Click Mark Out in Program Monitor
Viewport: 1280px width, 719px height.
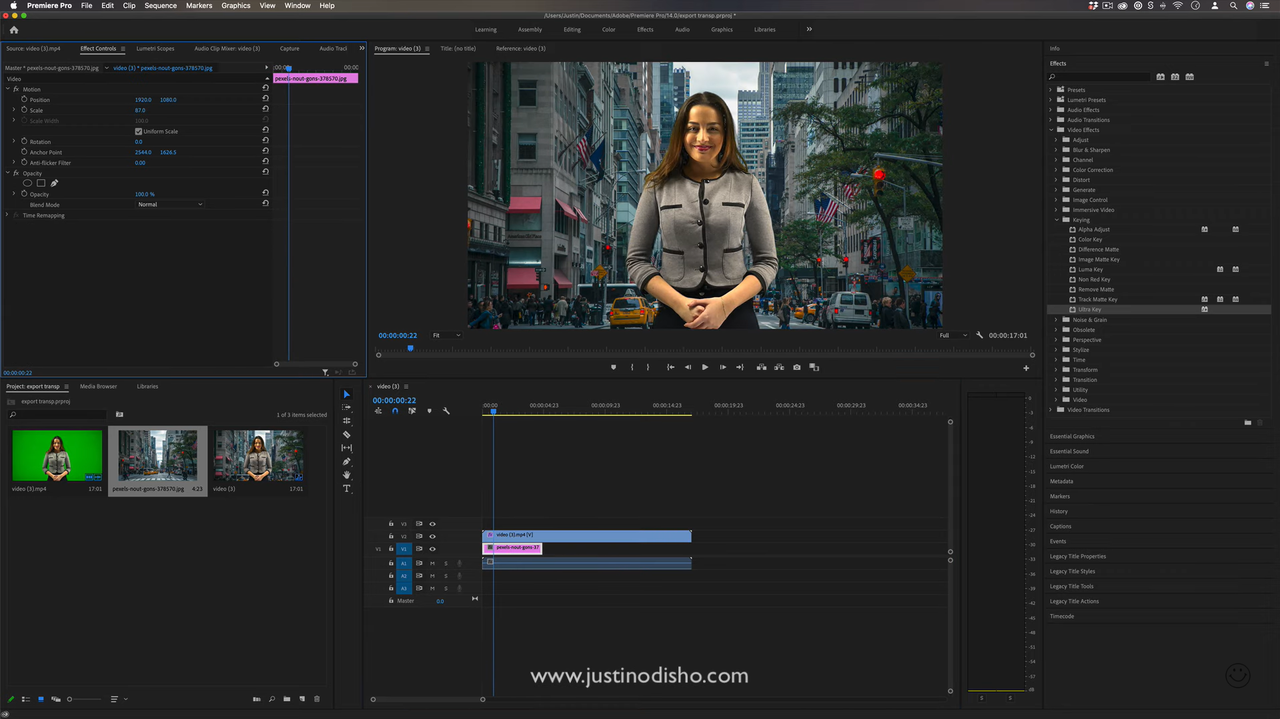pyautogui.click(x=648, y=367)
